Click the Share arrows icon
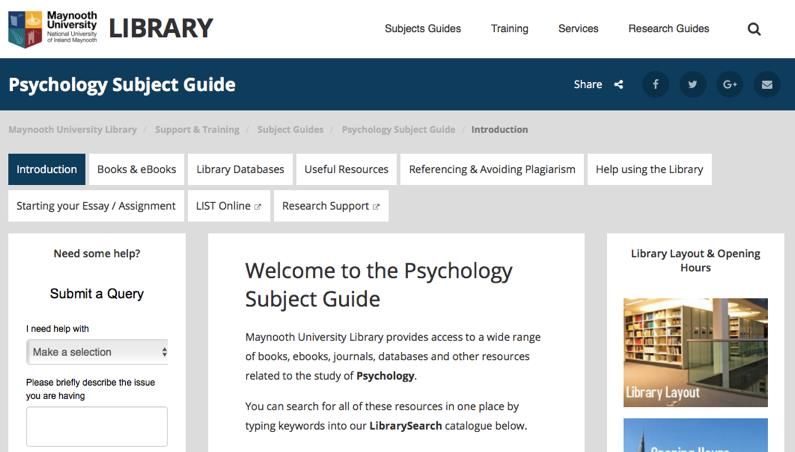The height and width of the screenshot is (452, 795). click(619, 85)
